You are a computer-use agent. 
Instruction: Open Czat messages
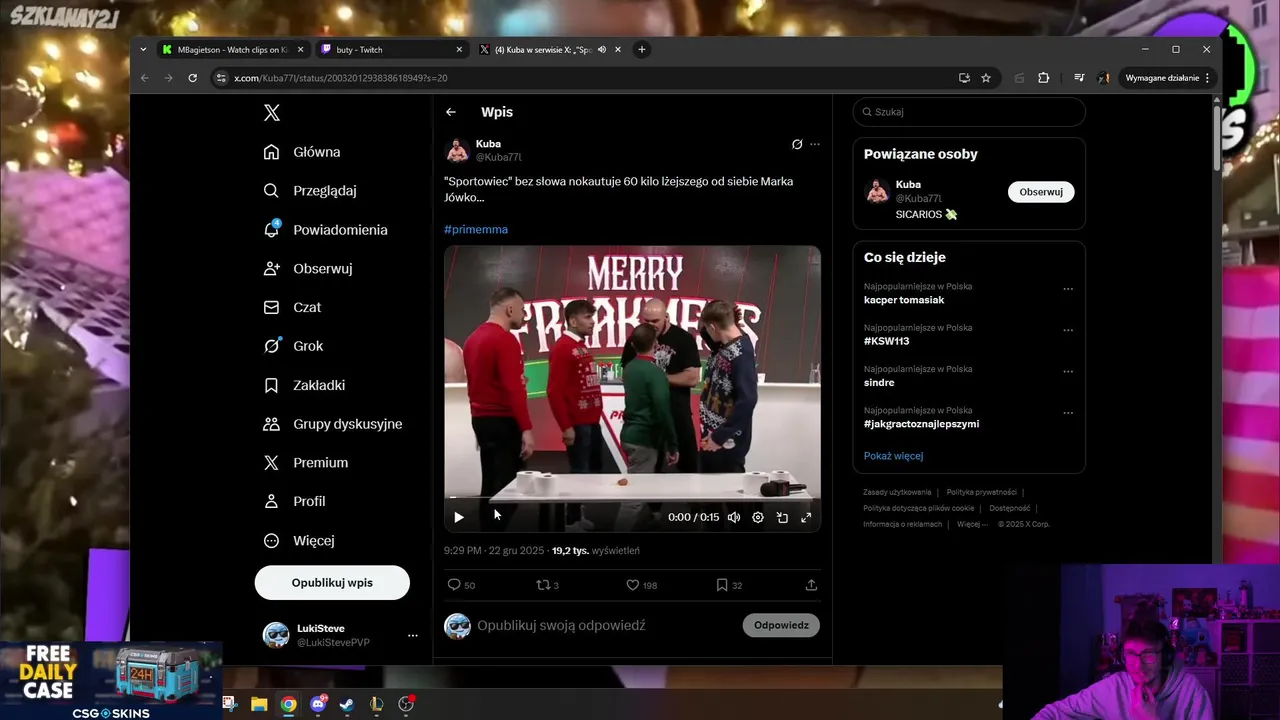click(x=292, y=307)
